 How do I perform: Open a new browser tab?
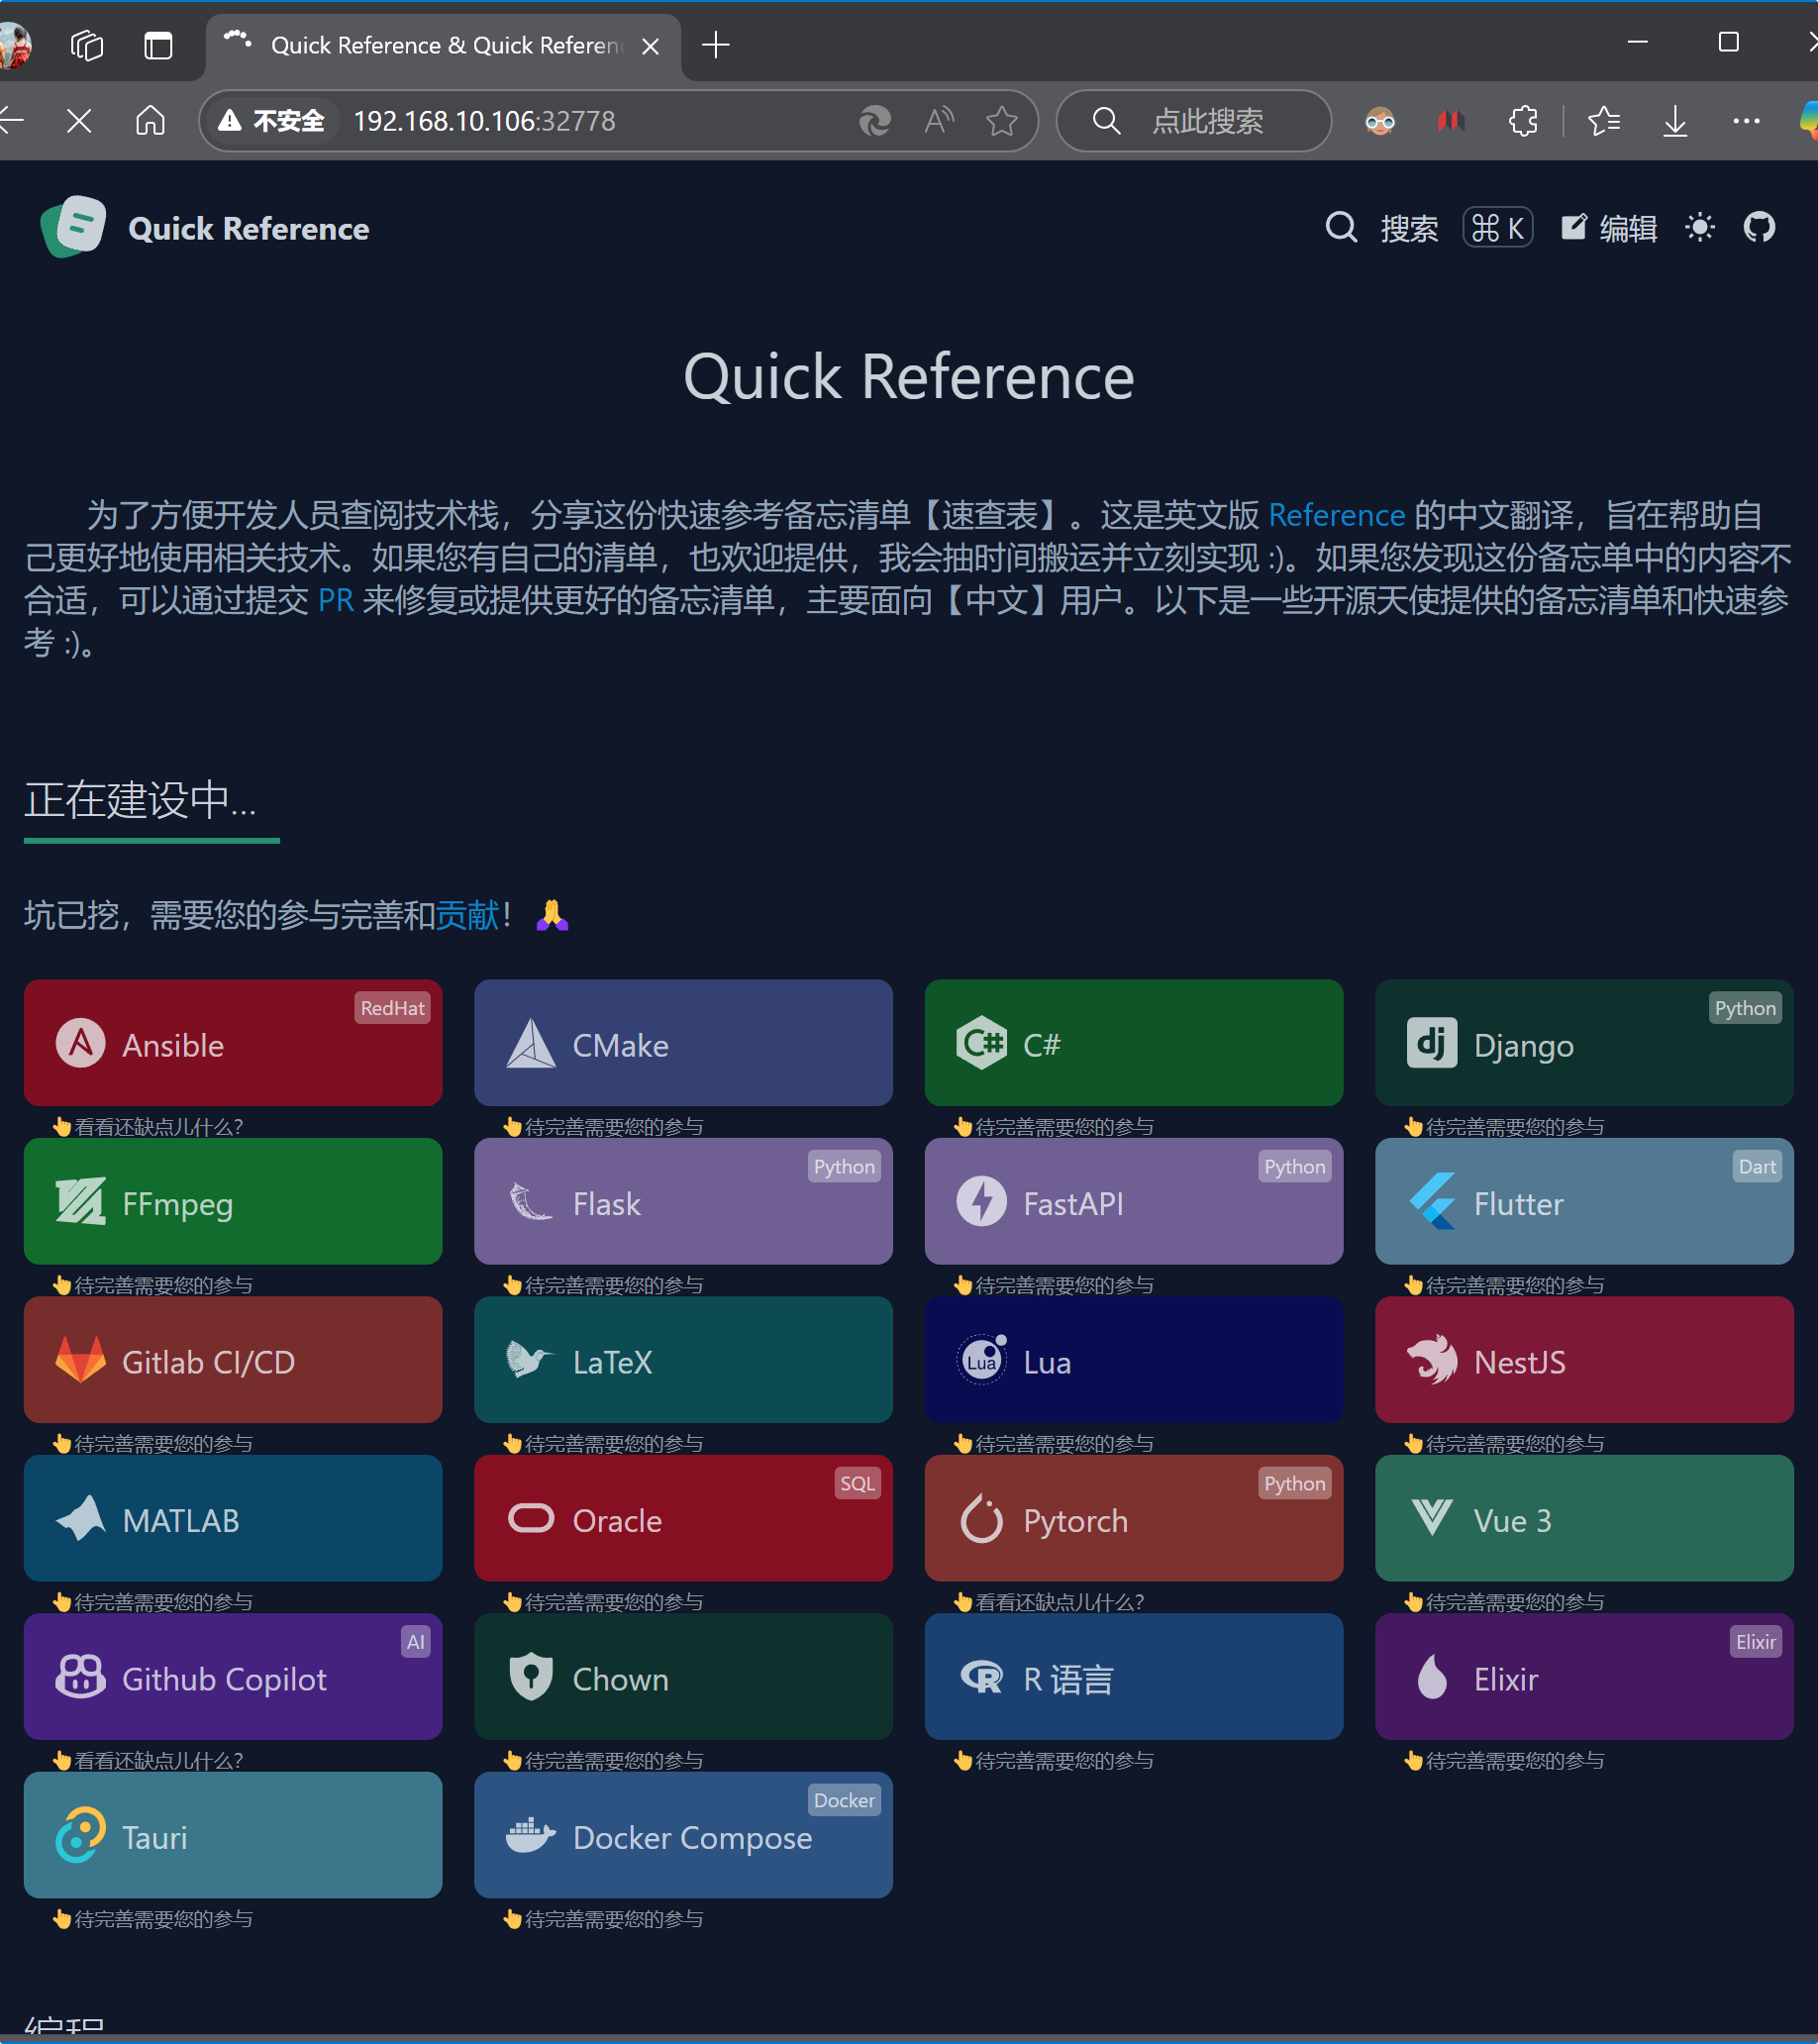click(x=715, y=45)
